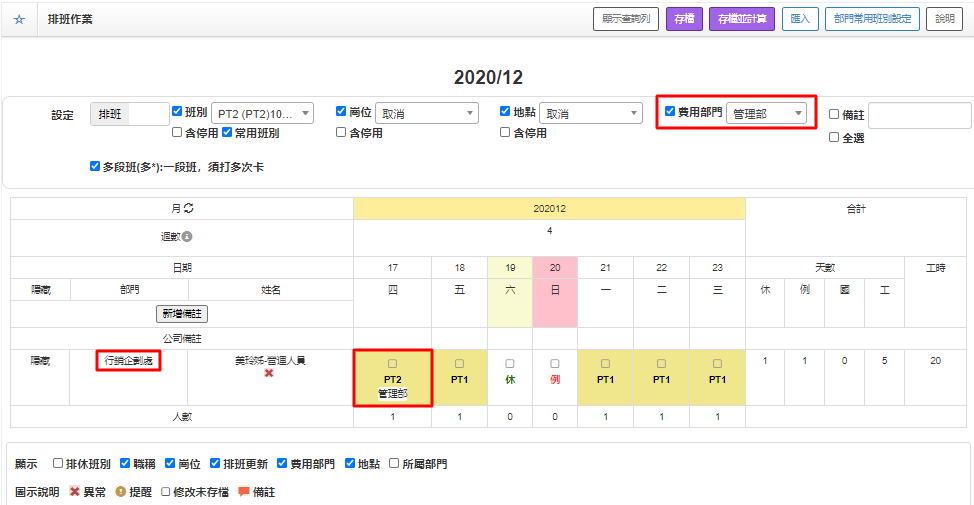Check the day 18 PT1 shift checkbox
974x505 pixels.
coord(460,364)
